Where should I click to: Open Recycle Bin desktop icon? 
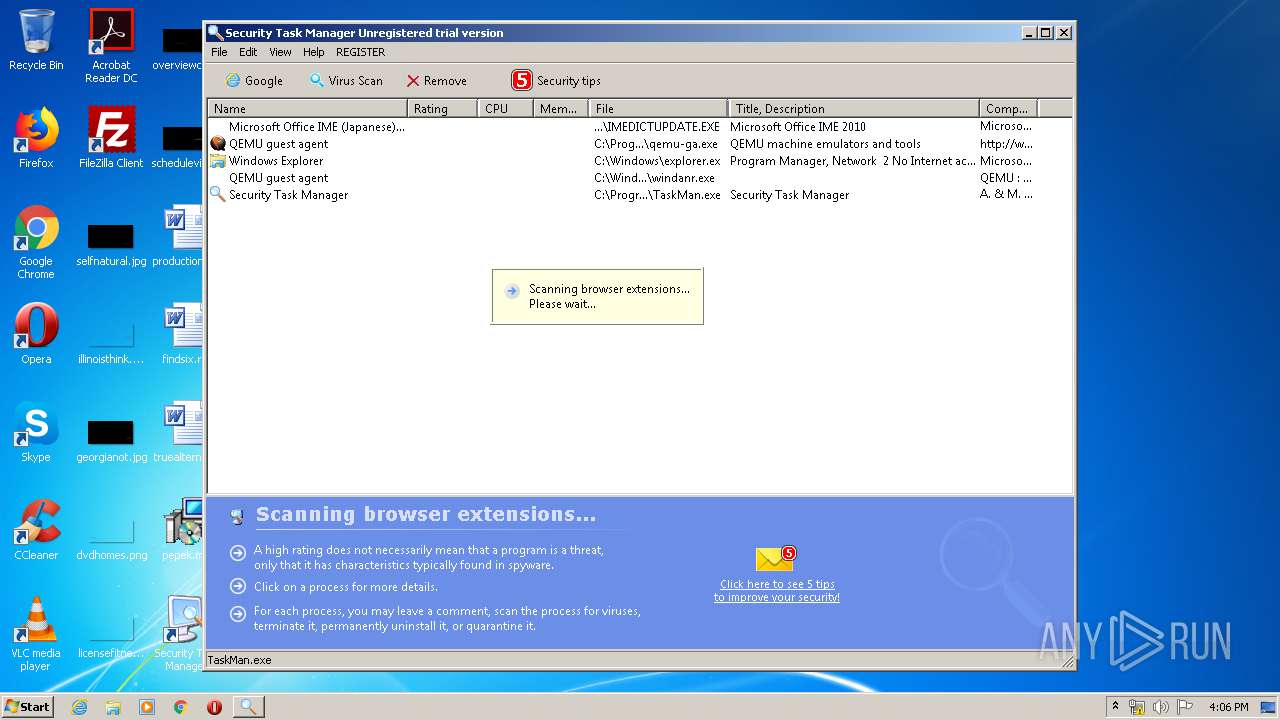(x=36, y=40)
